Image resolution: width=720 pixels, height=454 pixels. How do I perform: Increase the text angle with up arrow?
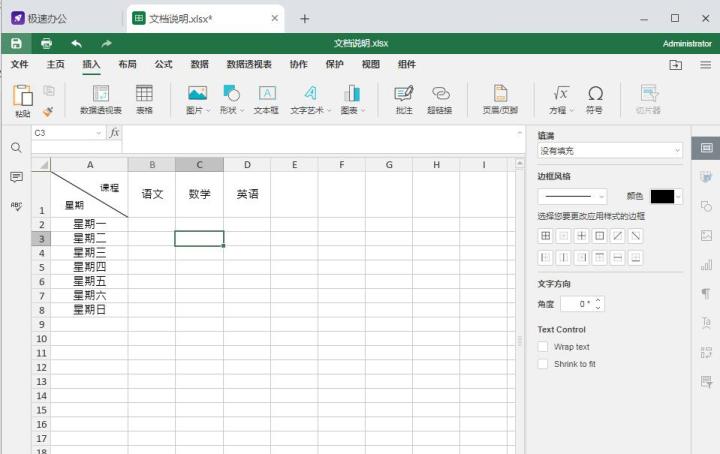[x=598, y=300]
